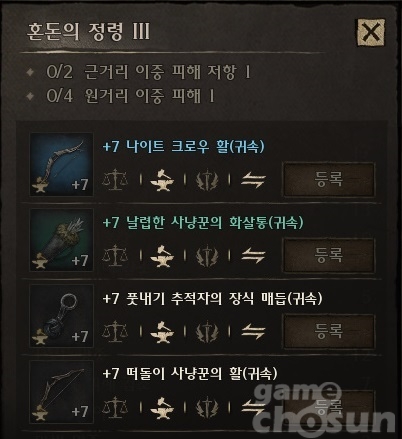Select the 날렵한 사냥꾼의 화살통 quiver thumbnail
This screenshot has height=439, width=402.
coord(61,240)
